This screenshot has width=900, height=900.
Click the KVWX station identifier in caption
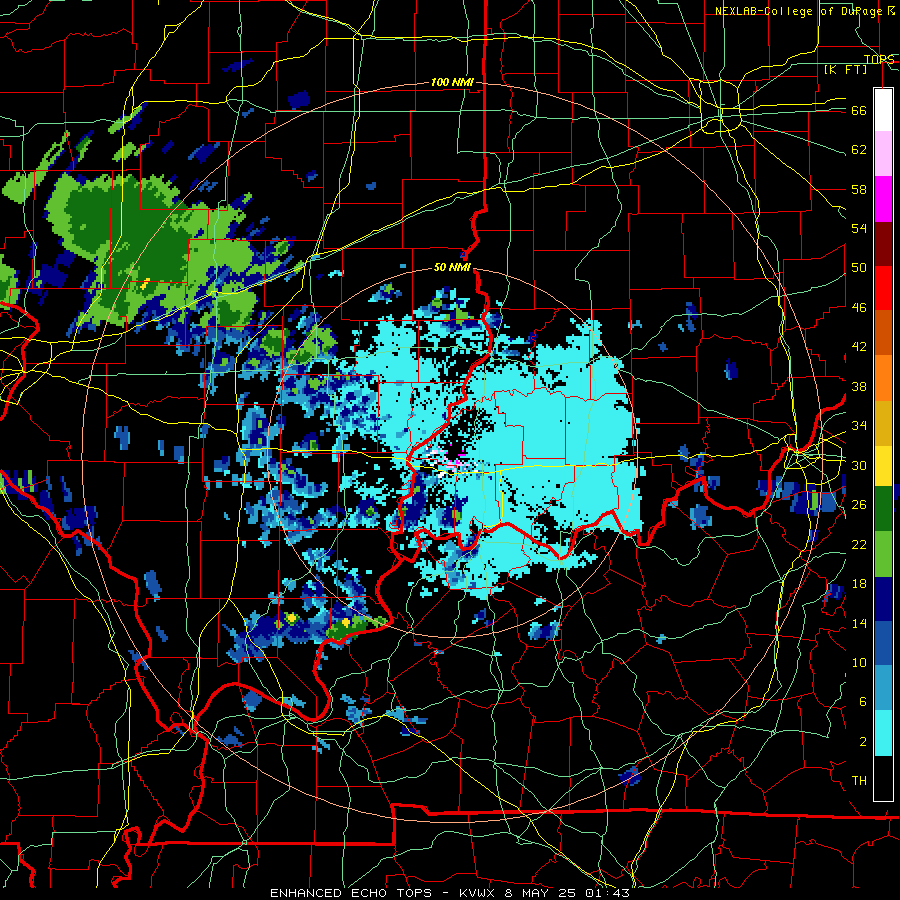479,893
